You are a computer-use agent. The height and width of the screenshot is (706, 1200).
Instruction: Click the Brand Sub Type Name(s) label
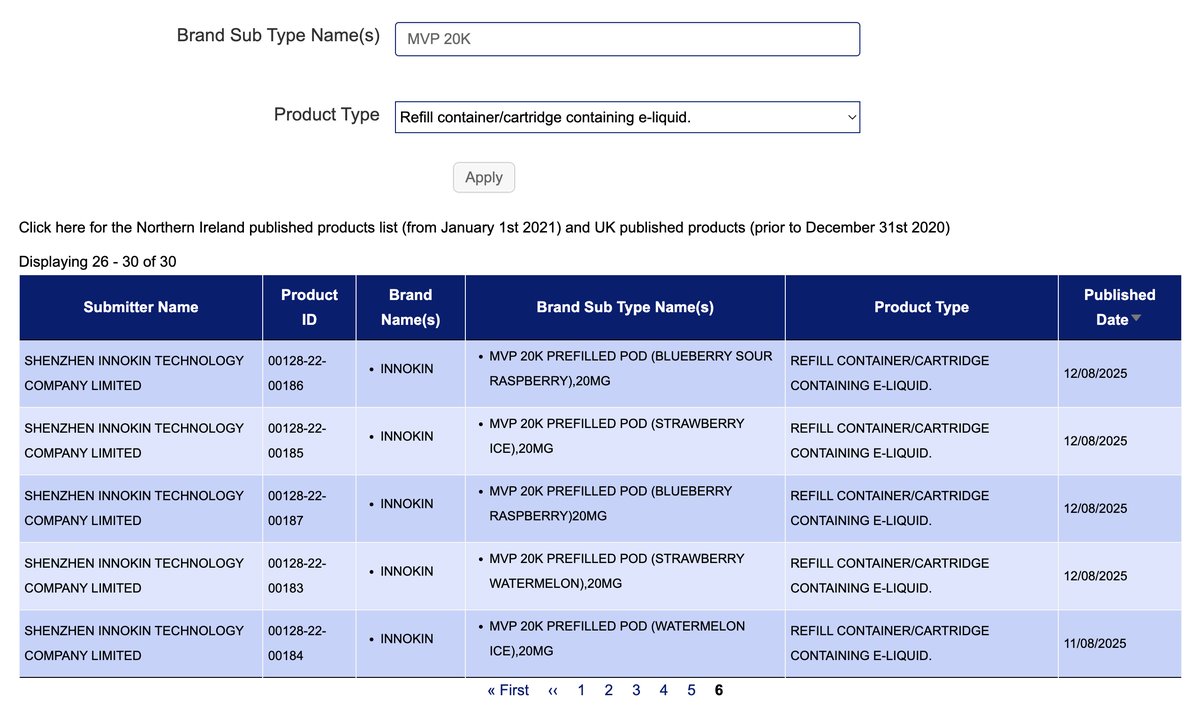(278, 35)
